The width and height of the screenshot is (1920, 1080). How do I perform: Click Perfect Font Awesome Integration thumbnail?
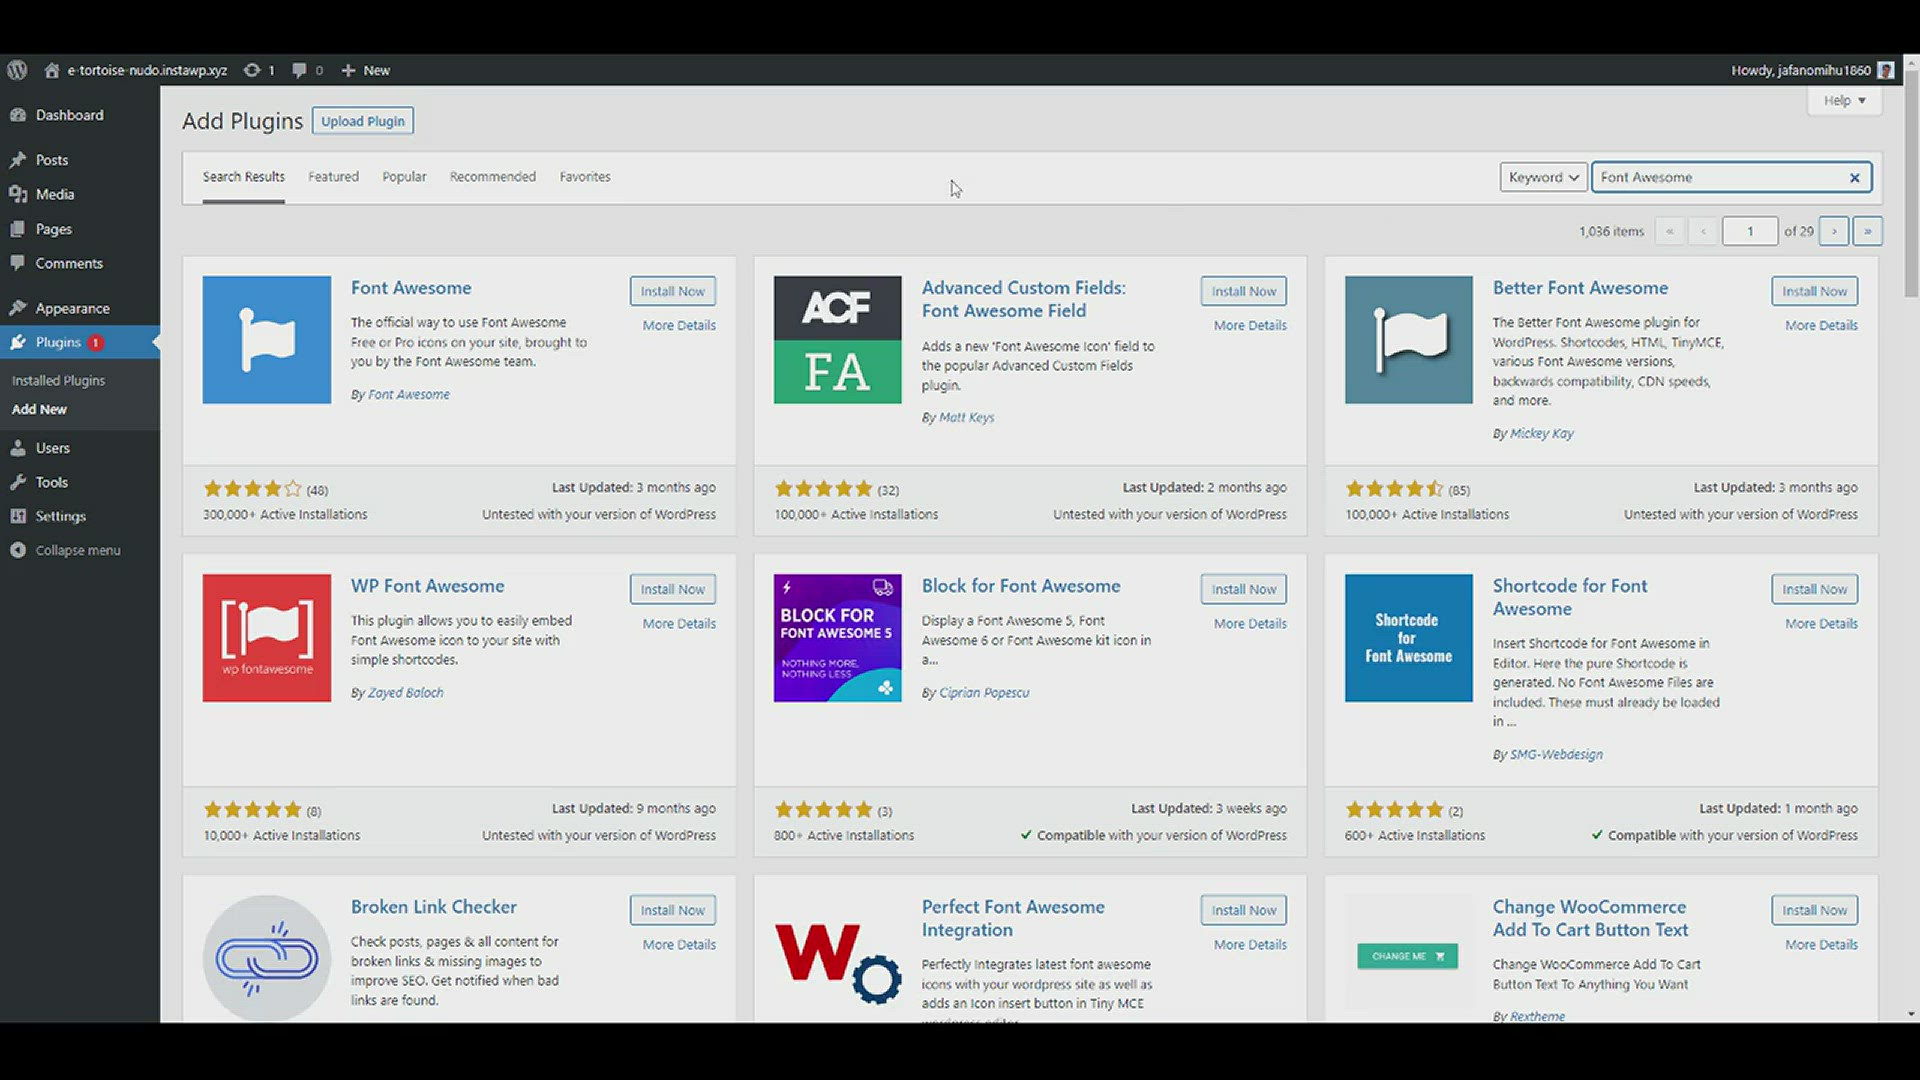(837, 958)
